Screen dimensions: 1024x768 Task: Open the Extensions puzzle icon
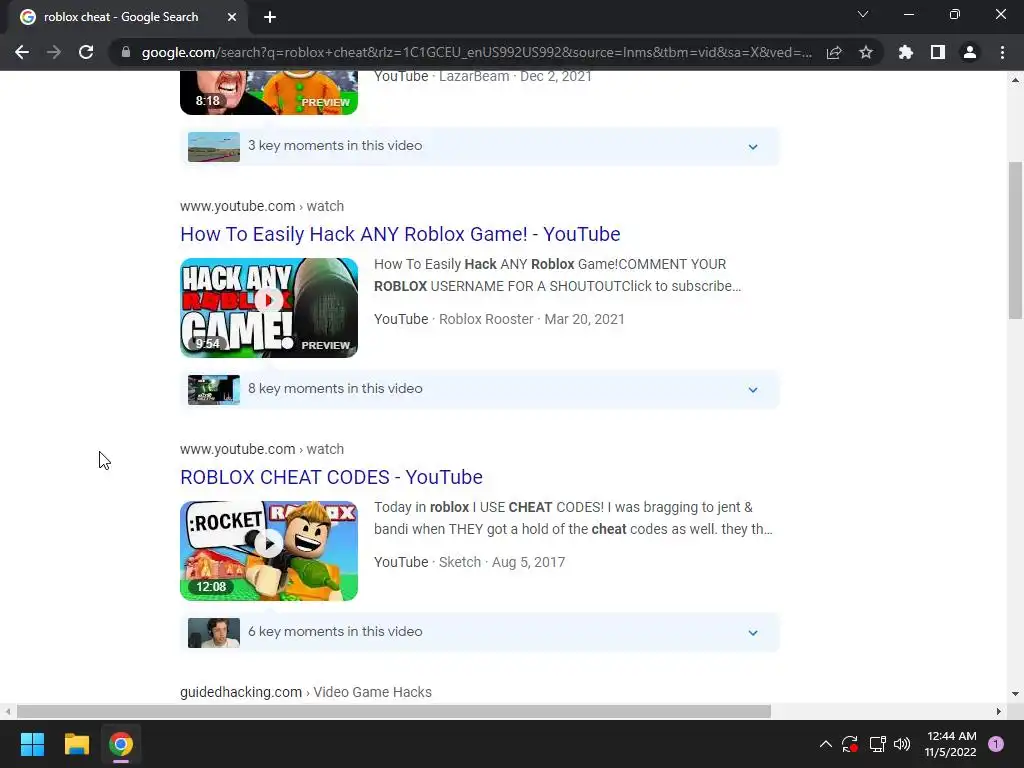(x=906, y=52)
